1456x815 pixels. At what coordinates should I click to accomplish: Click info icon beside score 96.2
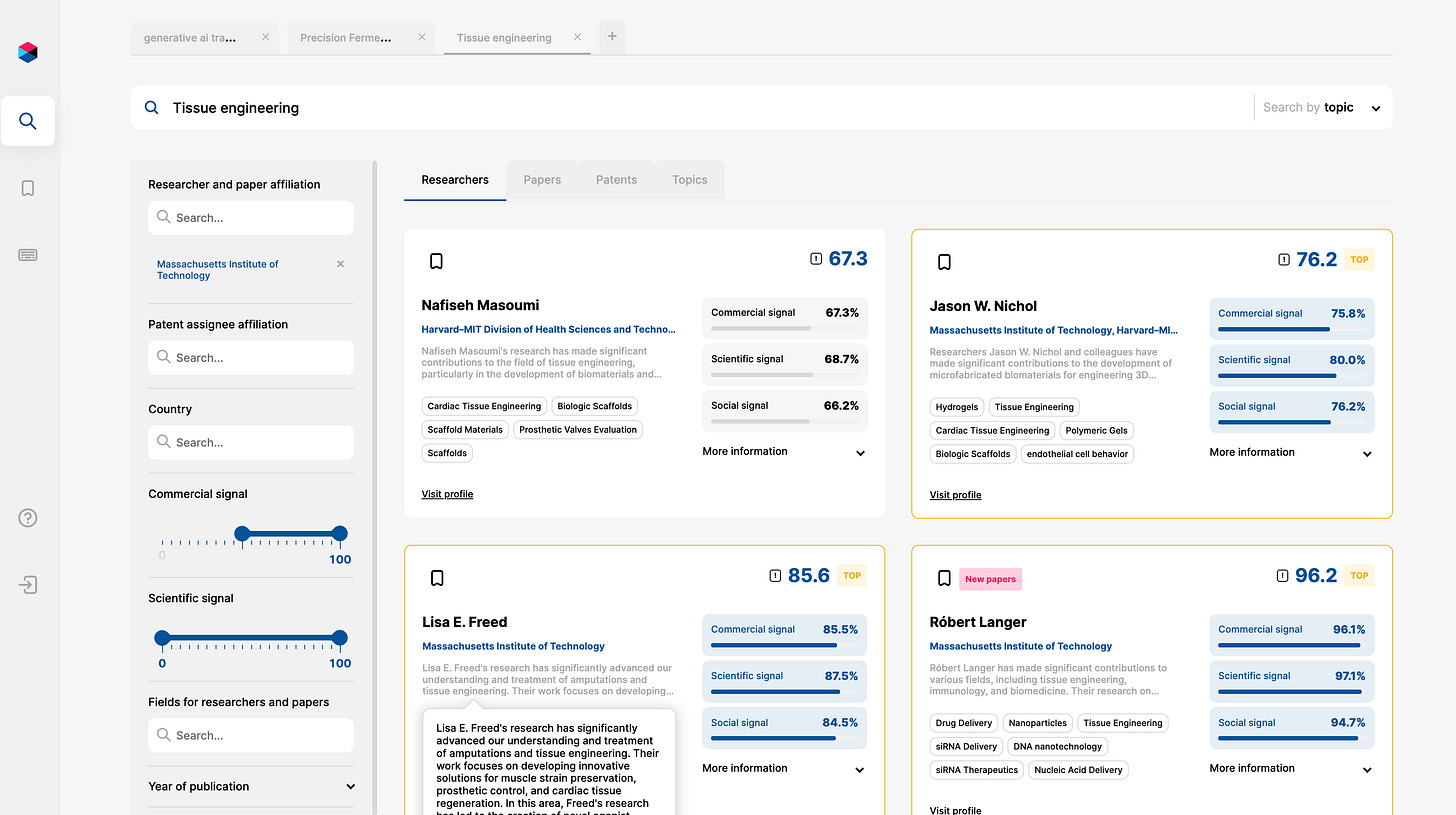pos(1284,576)
